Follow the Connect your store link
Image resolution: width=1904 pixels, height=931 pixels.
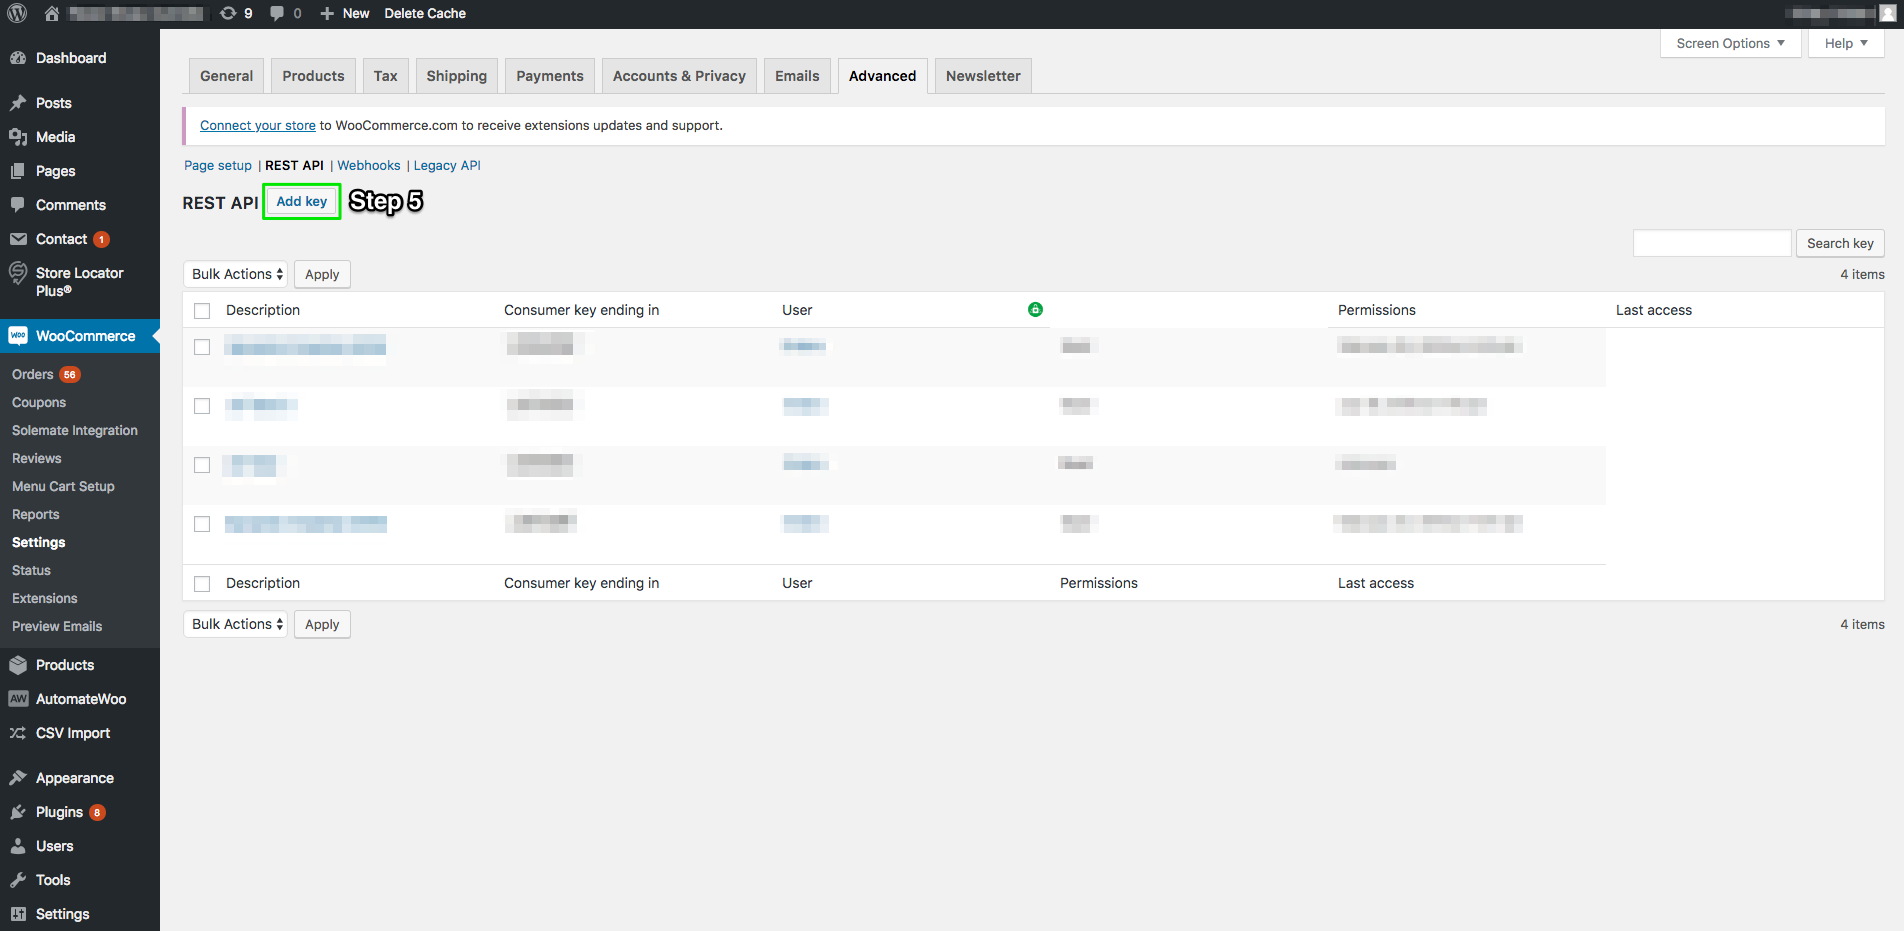click(x=258, y=125)
